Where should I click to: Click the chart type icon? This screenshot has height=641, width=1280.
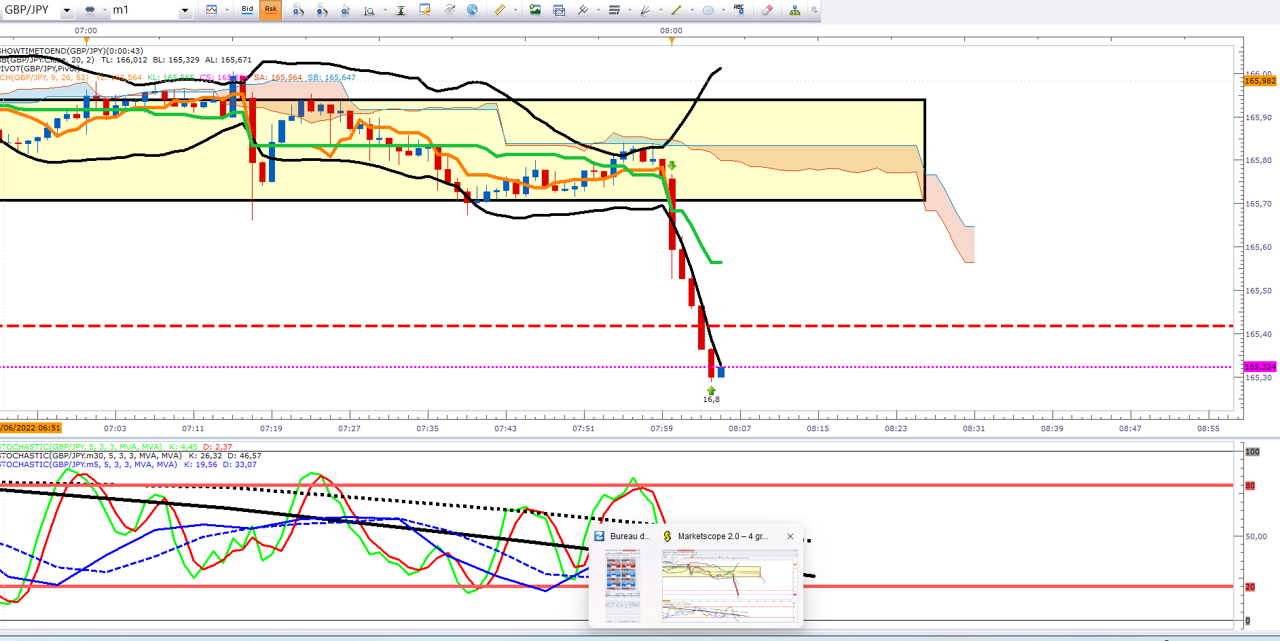(x=211, y=10)
